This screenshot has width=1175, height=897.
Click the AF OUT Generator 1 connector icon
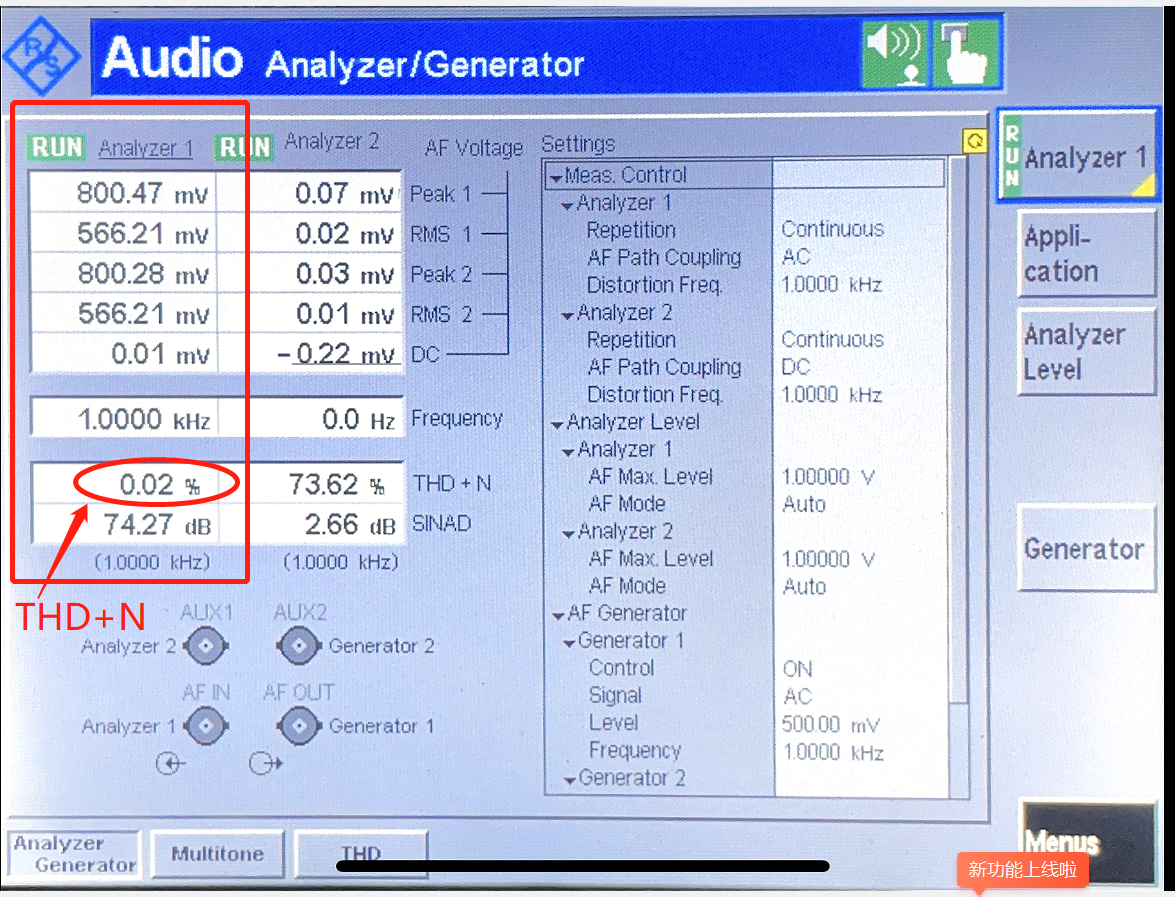coord(299,725)
